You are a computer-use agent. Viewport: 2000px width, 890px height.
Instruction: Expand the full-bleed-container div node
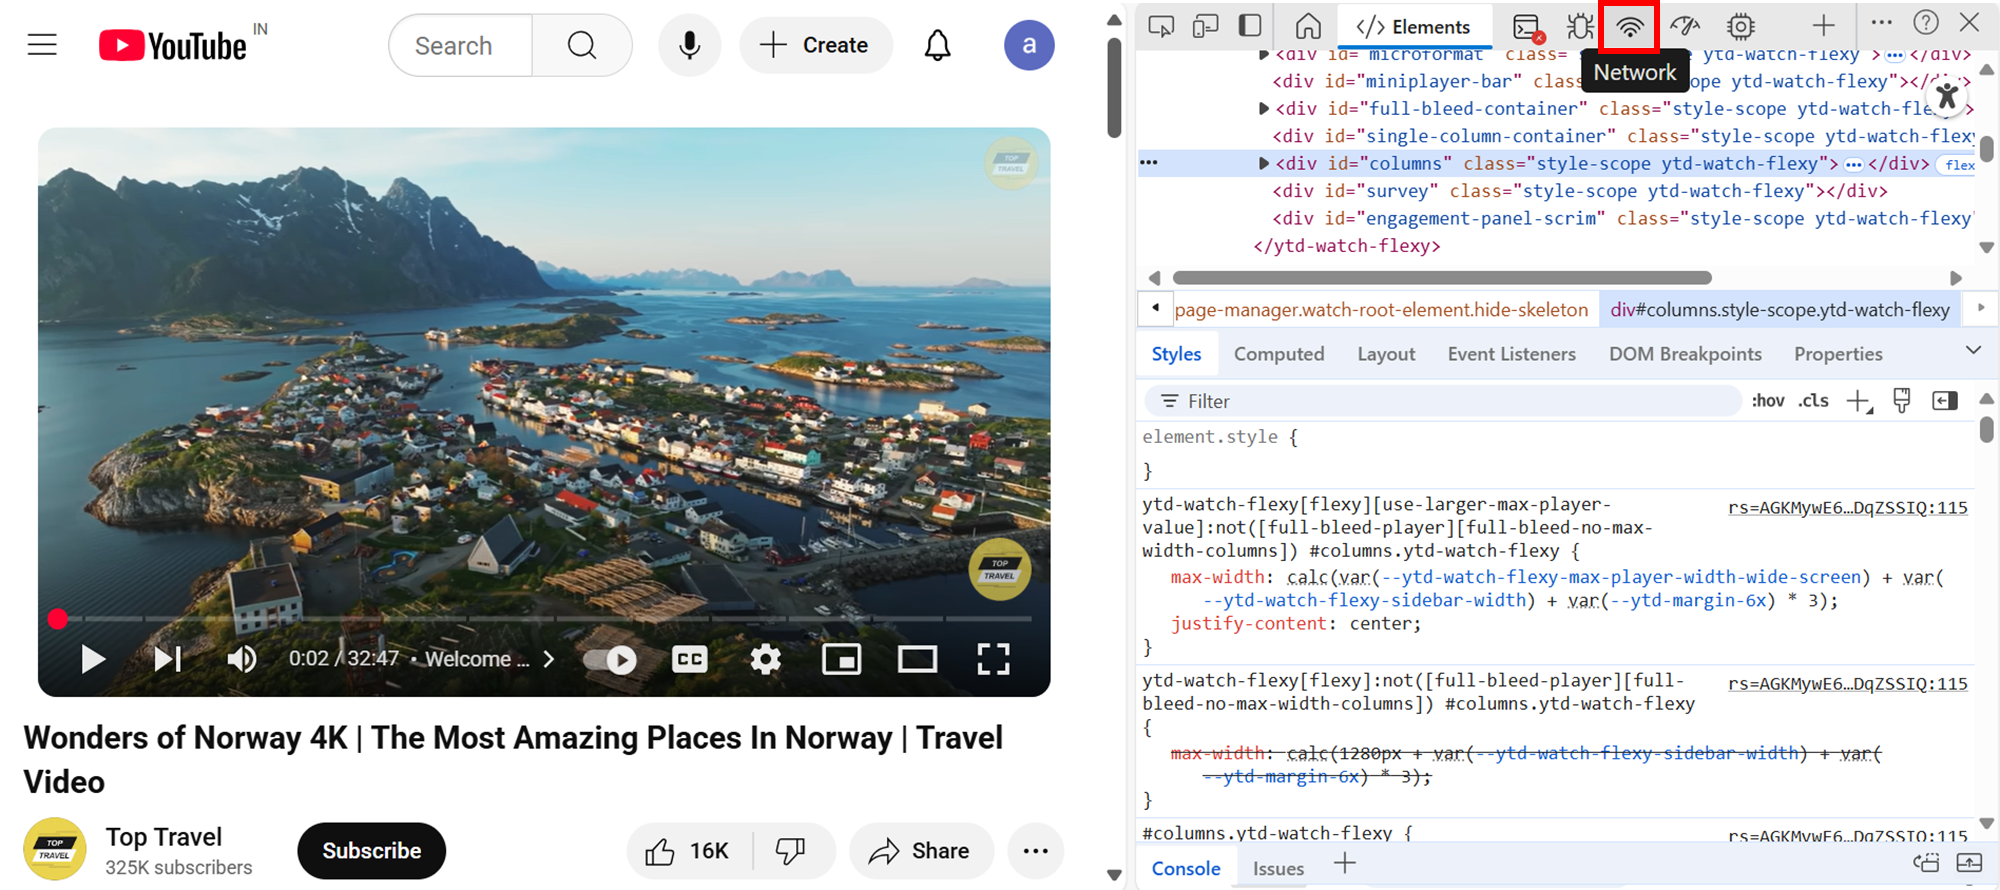[x=1263, y=108]
